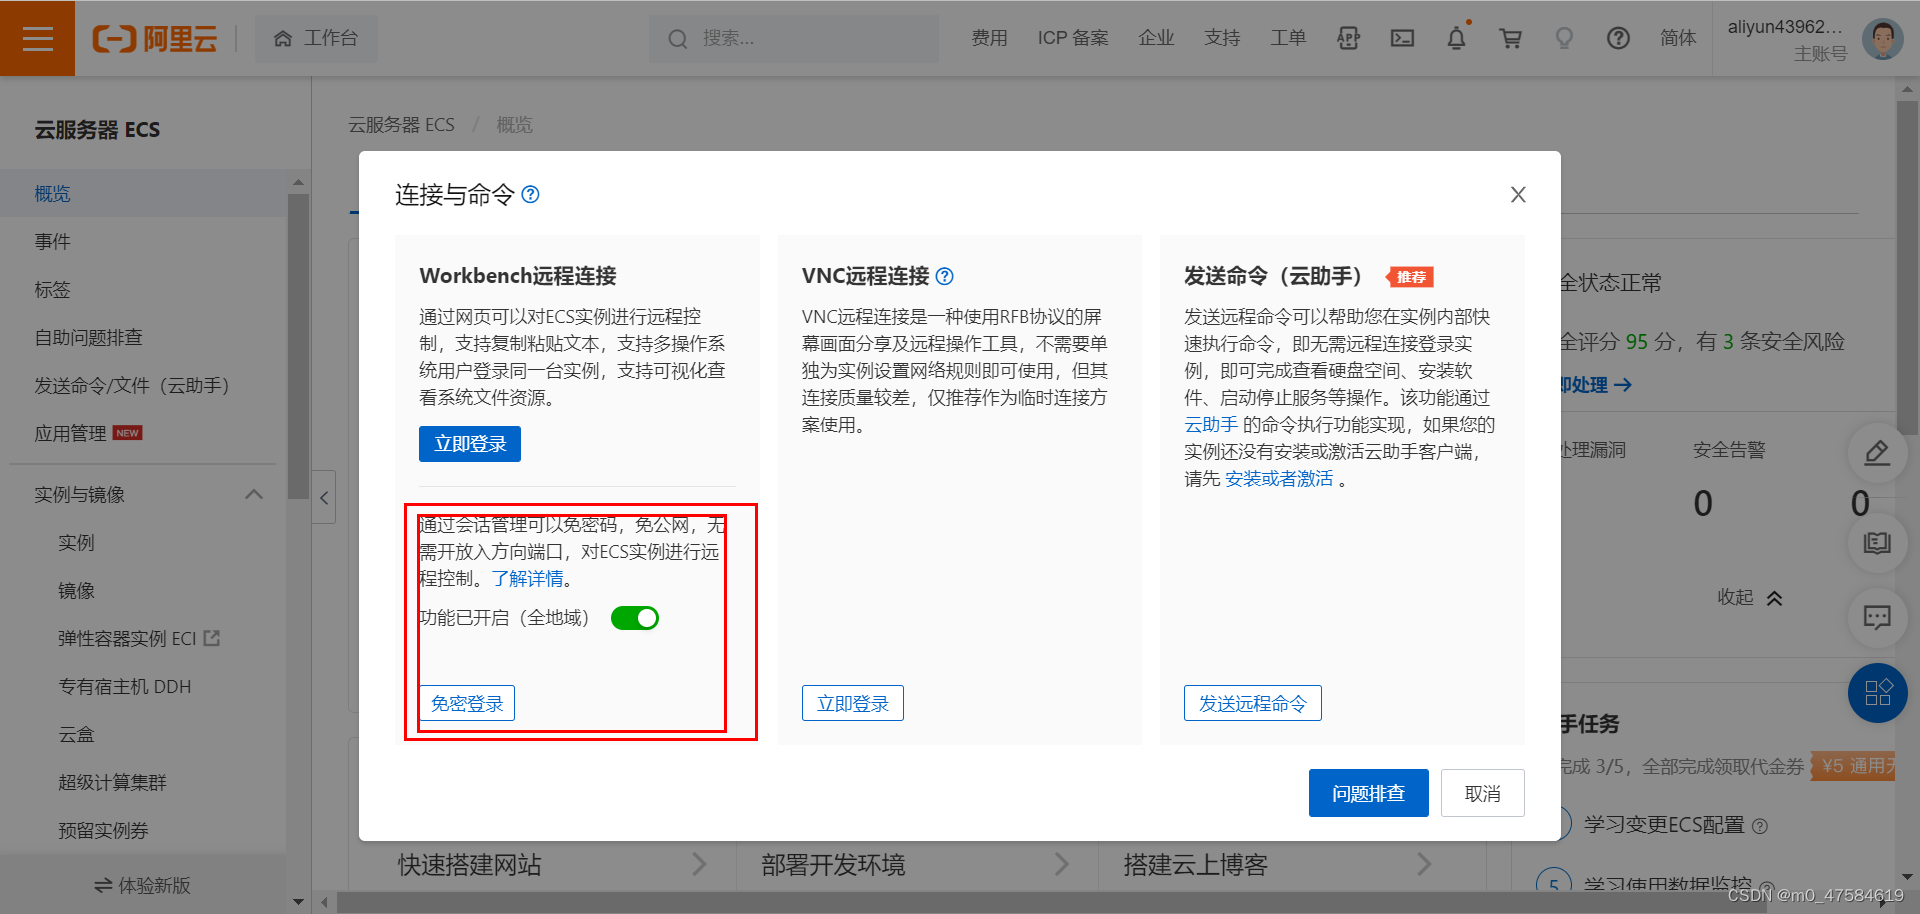
Task: Click the Alibaba Cloud logo
Action: click(155, 38)
